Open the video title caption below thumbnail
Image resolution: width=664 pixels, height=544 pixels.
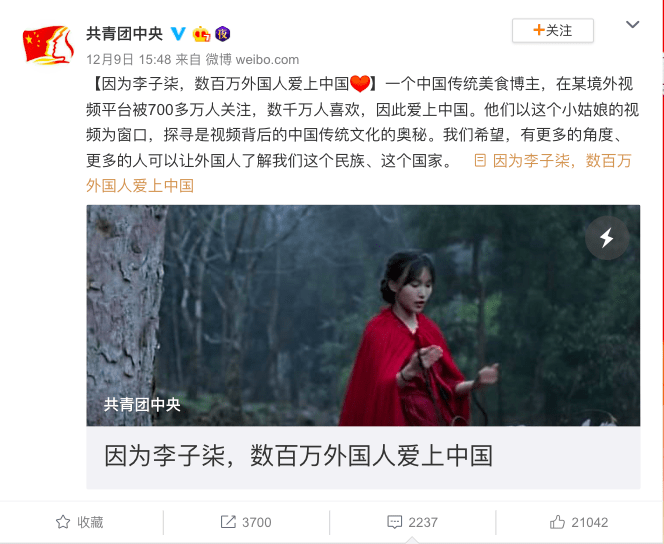299,456
